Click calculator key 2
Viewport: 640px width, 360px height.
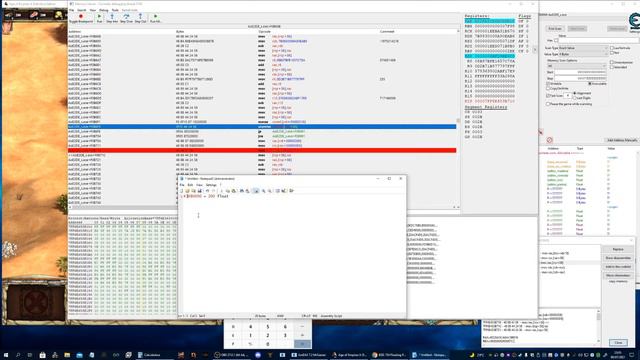268,335
